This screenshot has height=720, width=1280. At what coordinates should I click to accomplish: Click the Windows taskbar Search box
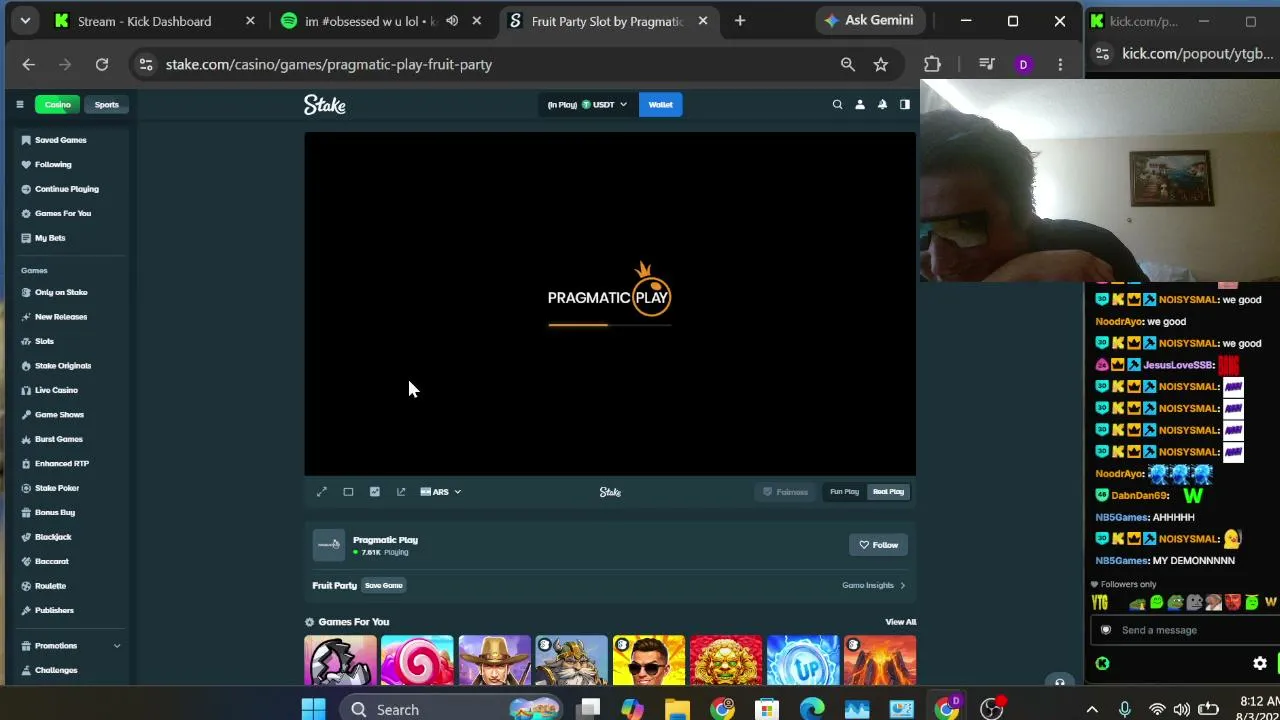click(452, 709)
